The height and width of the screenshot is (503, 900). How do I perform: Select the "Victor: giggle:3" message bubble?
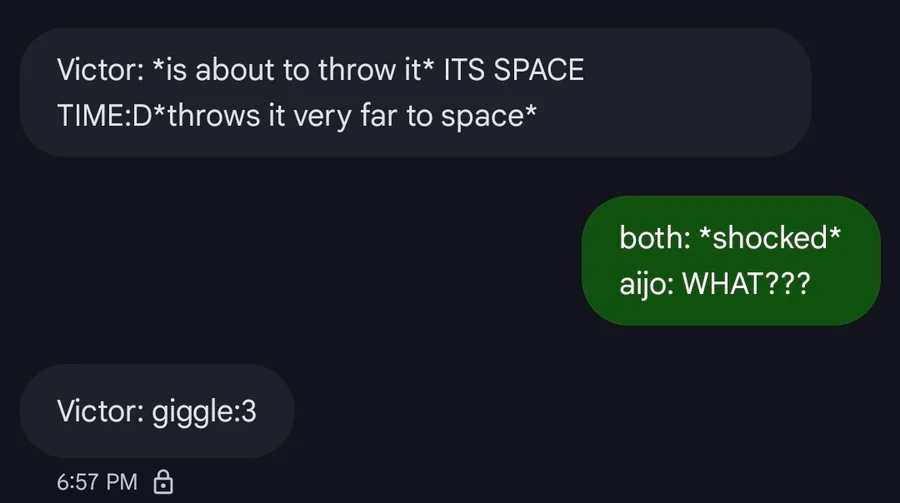tap(157, 411)
